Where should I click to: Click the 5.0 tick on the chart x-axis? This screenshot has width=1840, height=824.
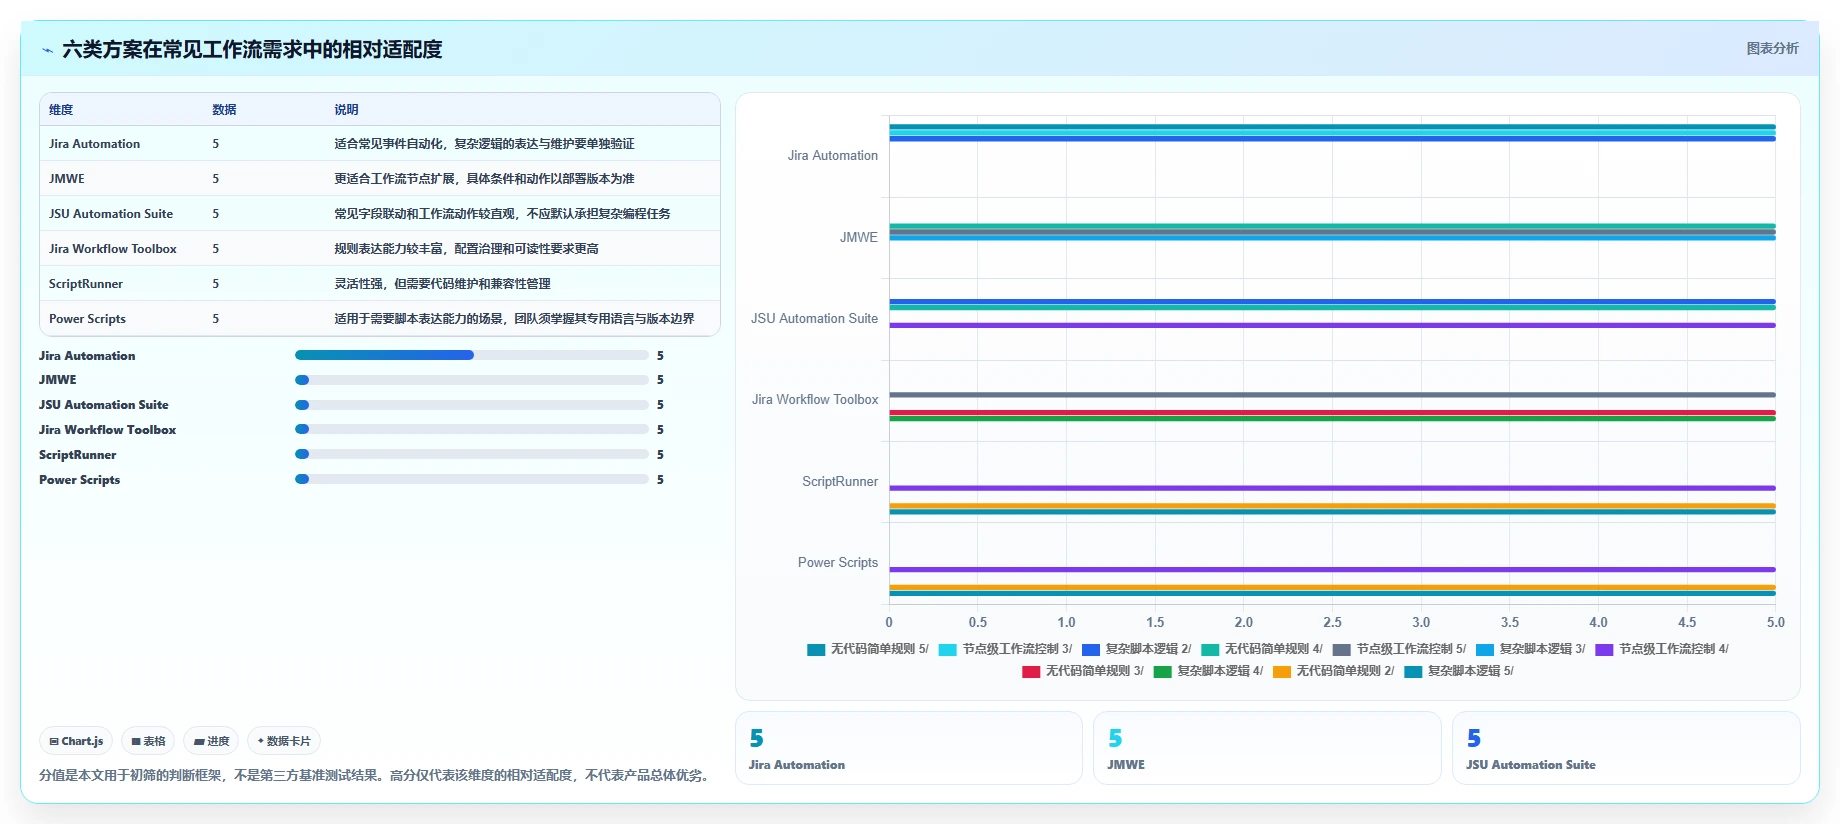click(x=1775, y=622)
